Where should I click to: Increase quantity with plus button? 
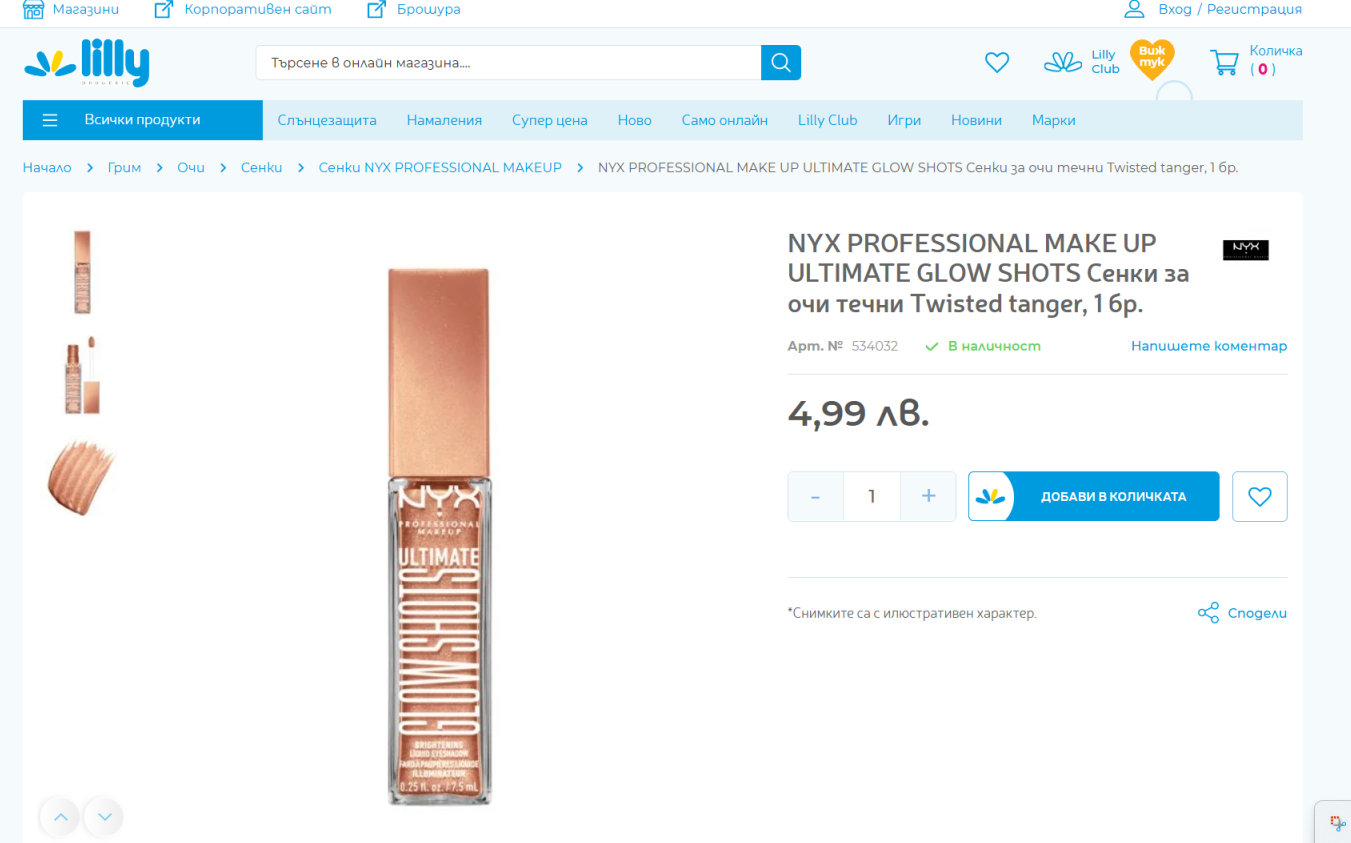928,496
